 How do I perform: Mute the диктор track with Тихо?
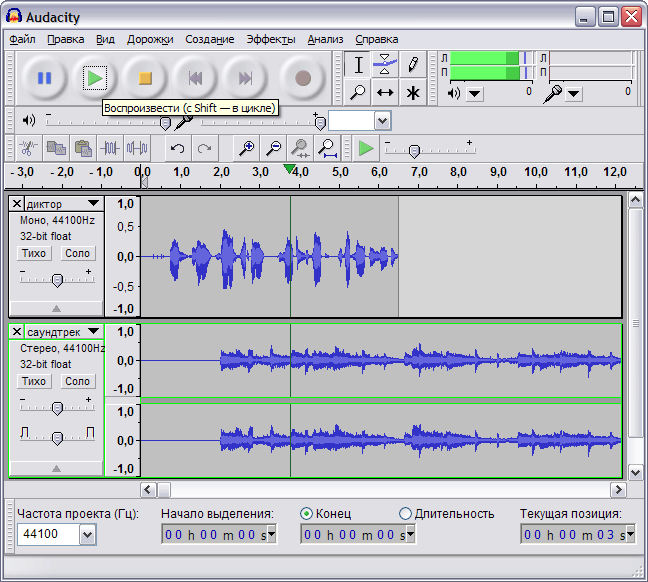point(35,254)
